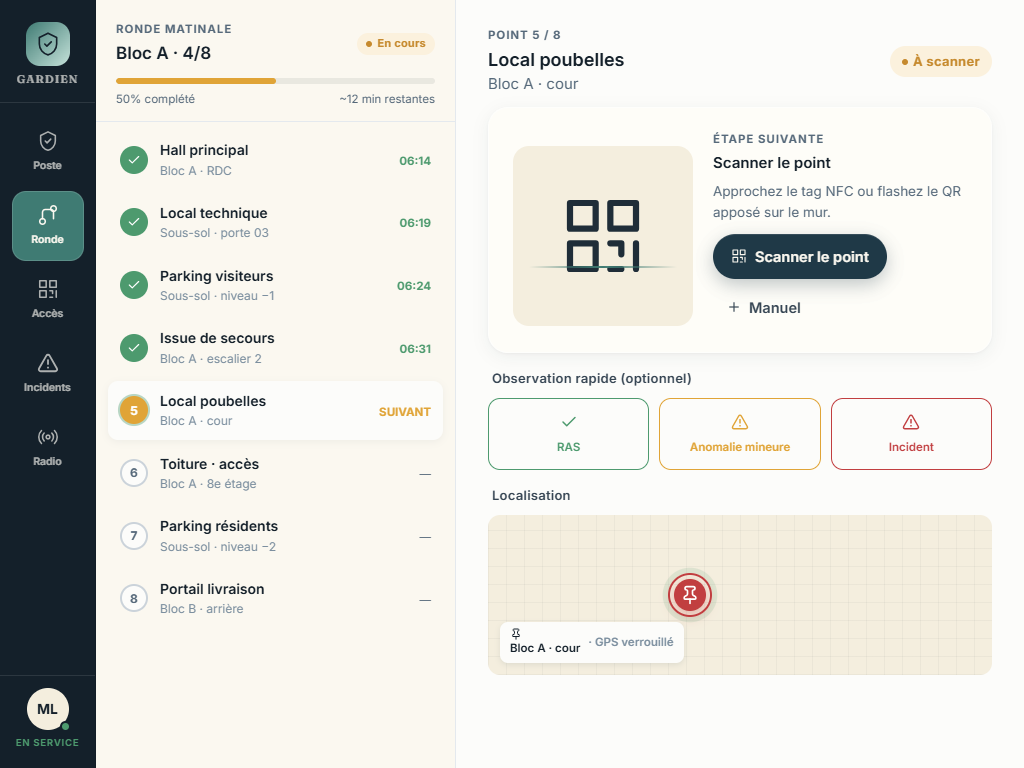This screenshot has height=768, width=1024.
Task: Click the 50% complété text
Action: click(x=155, y=99)
